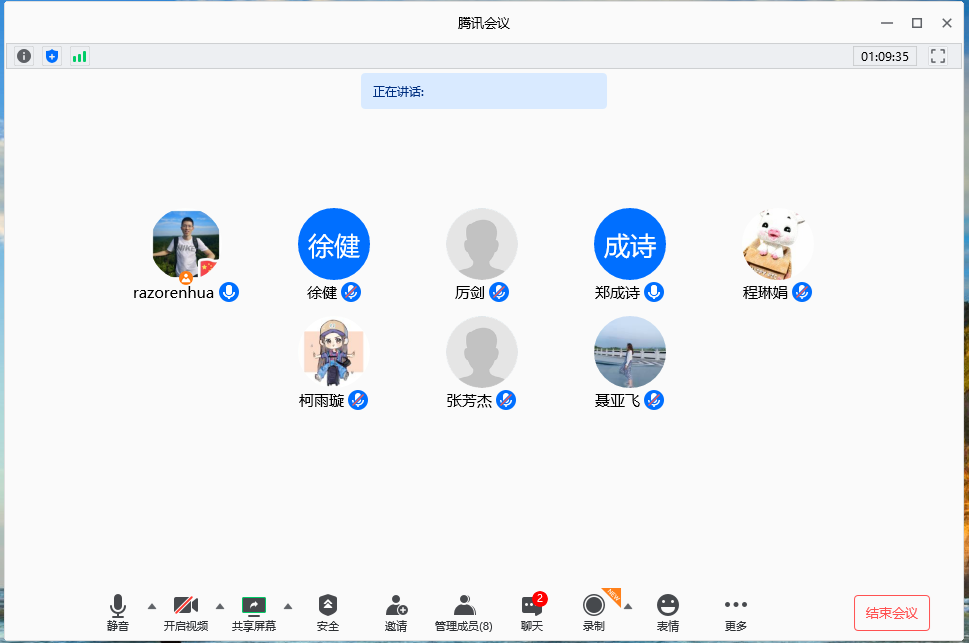Click the red 结束会议 button
The image size is (969, 643).
click(x=892, y=612)
